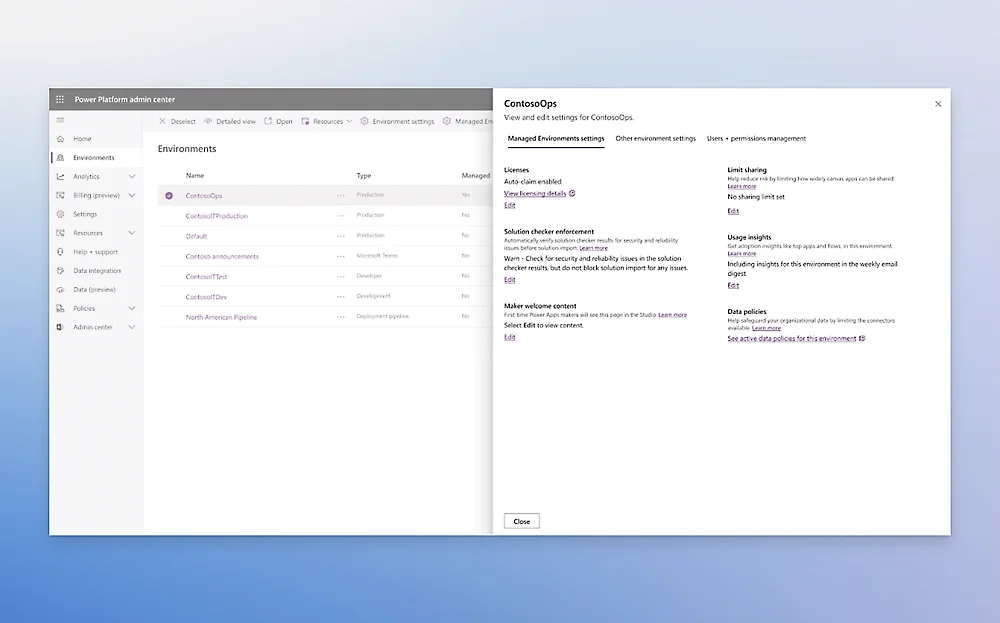Click the Managed Environments gear icon
1000x623 pixels.
click(x=446, y=121)
